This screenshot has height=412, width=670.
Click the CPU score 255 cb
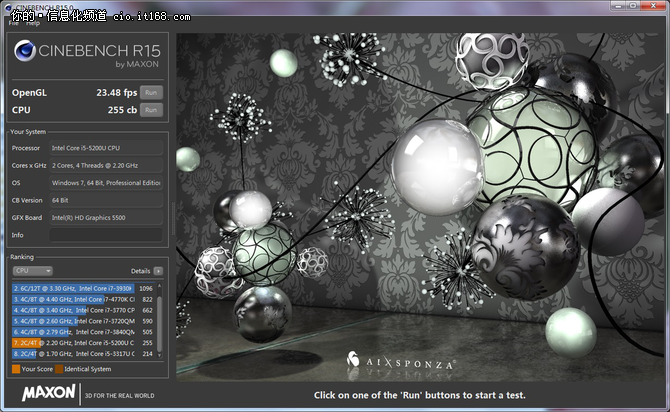click(x=122, y=110)
